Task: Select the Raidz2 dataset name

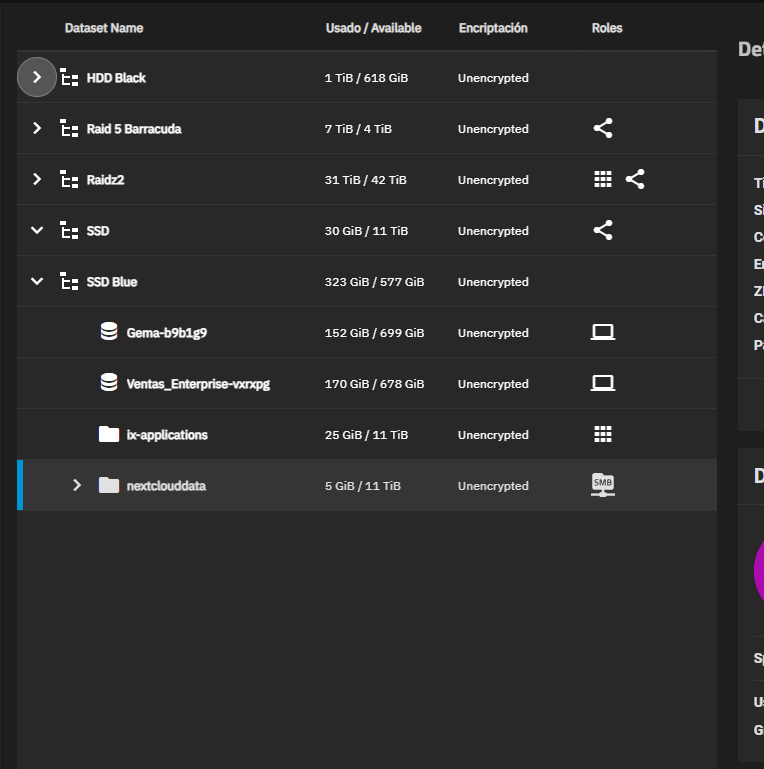Action: pos(105,180)
